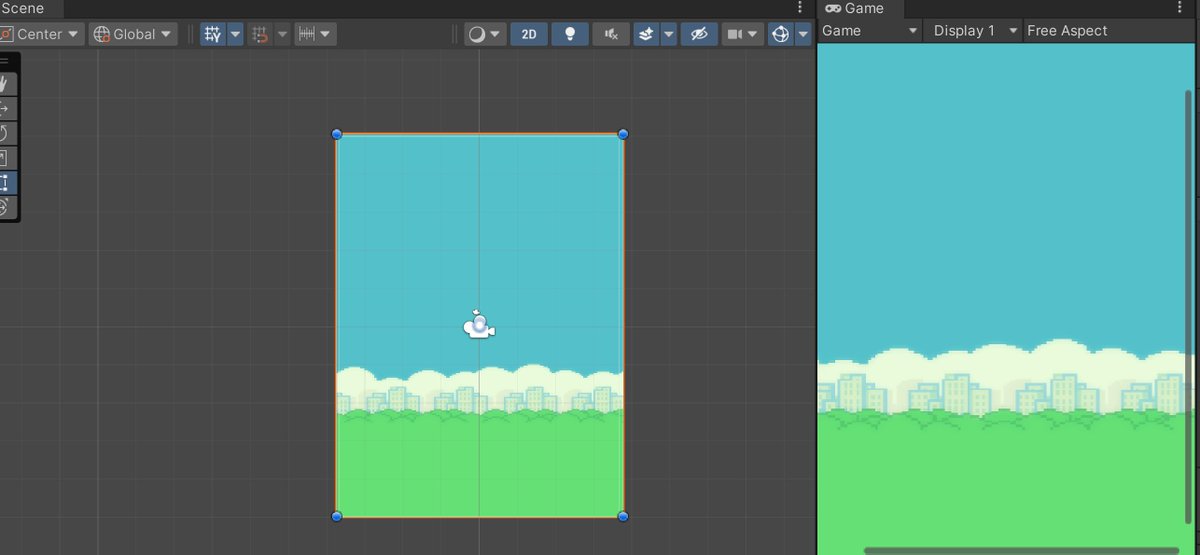The width and height of the screenshot is (1200, 555).
Task: Click the Game view horizontal scrollbar
Action: (1022, 550)
